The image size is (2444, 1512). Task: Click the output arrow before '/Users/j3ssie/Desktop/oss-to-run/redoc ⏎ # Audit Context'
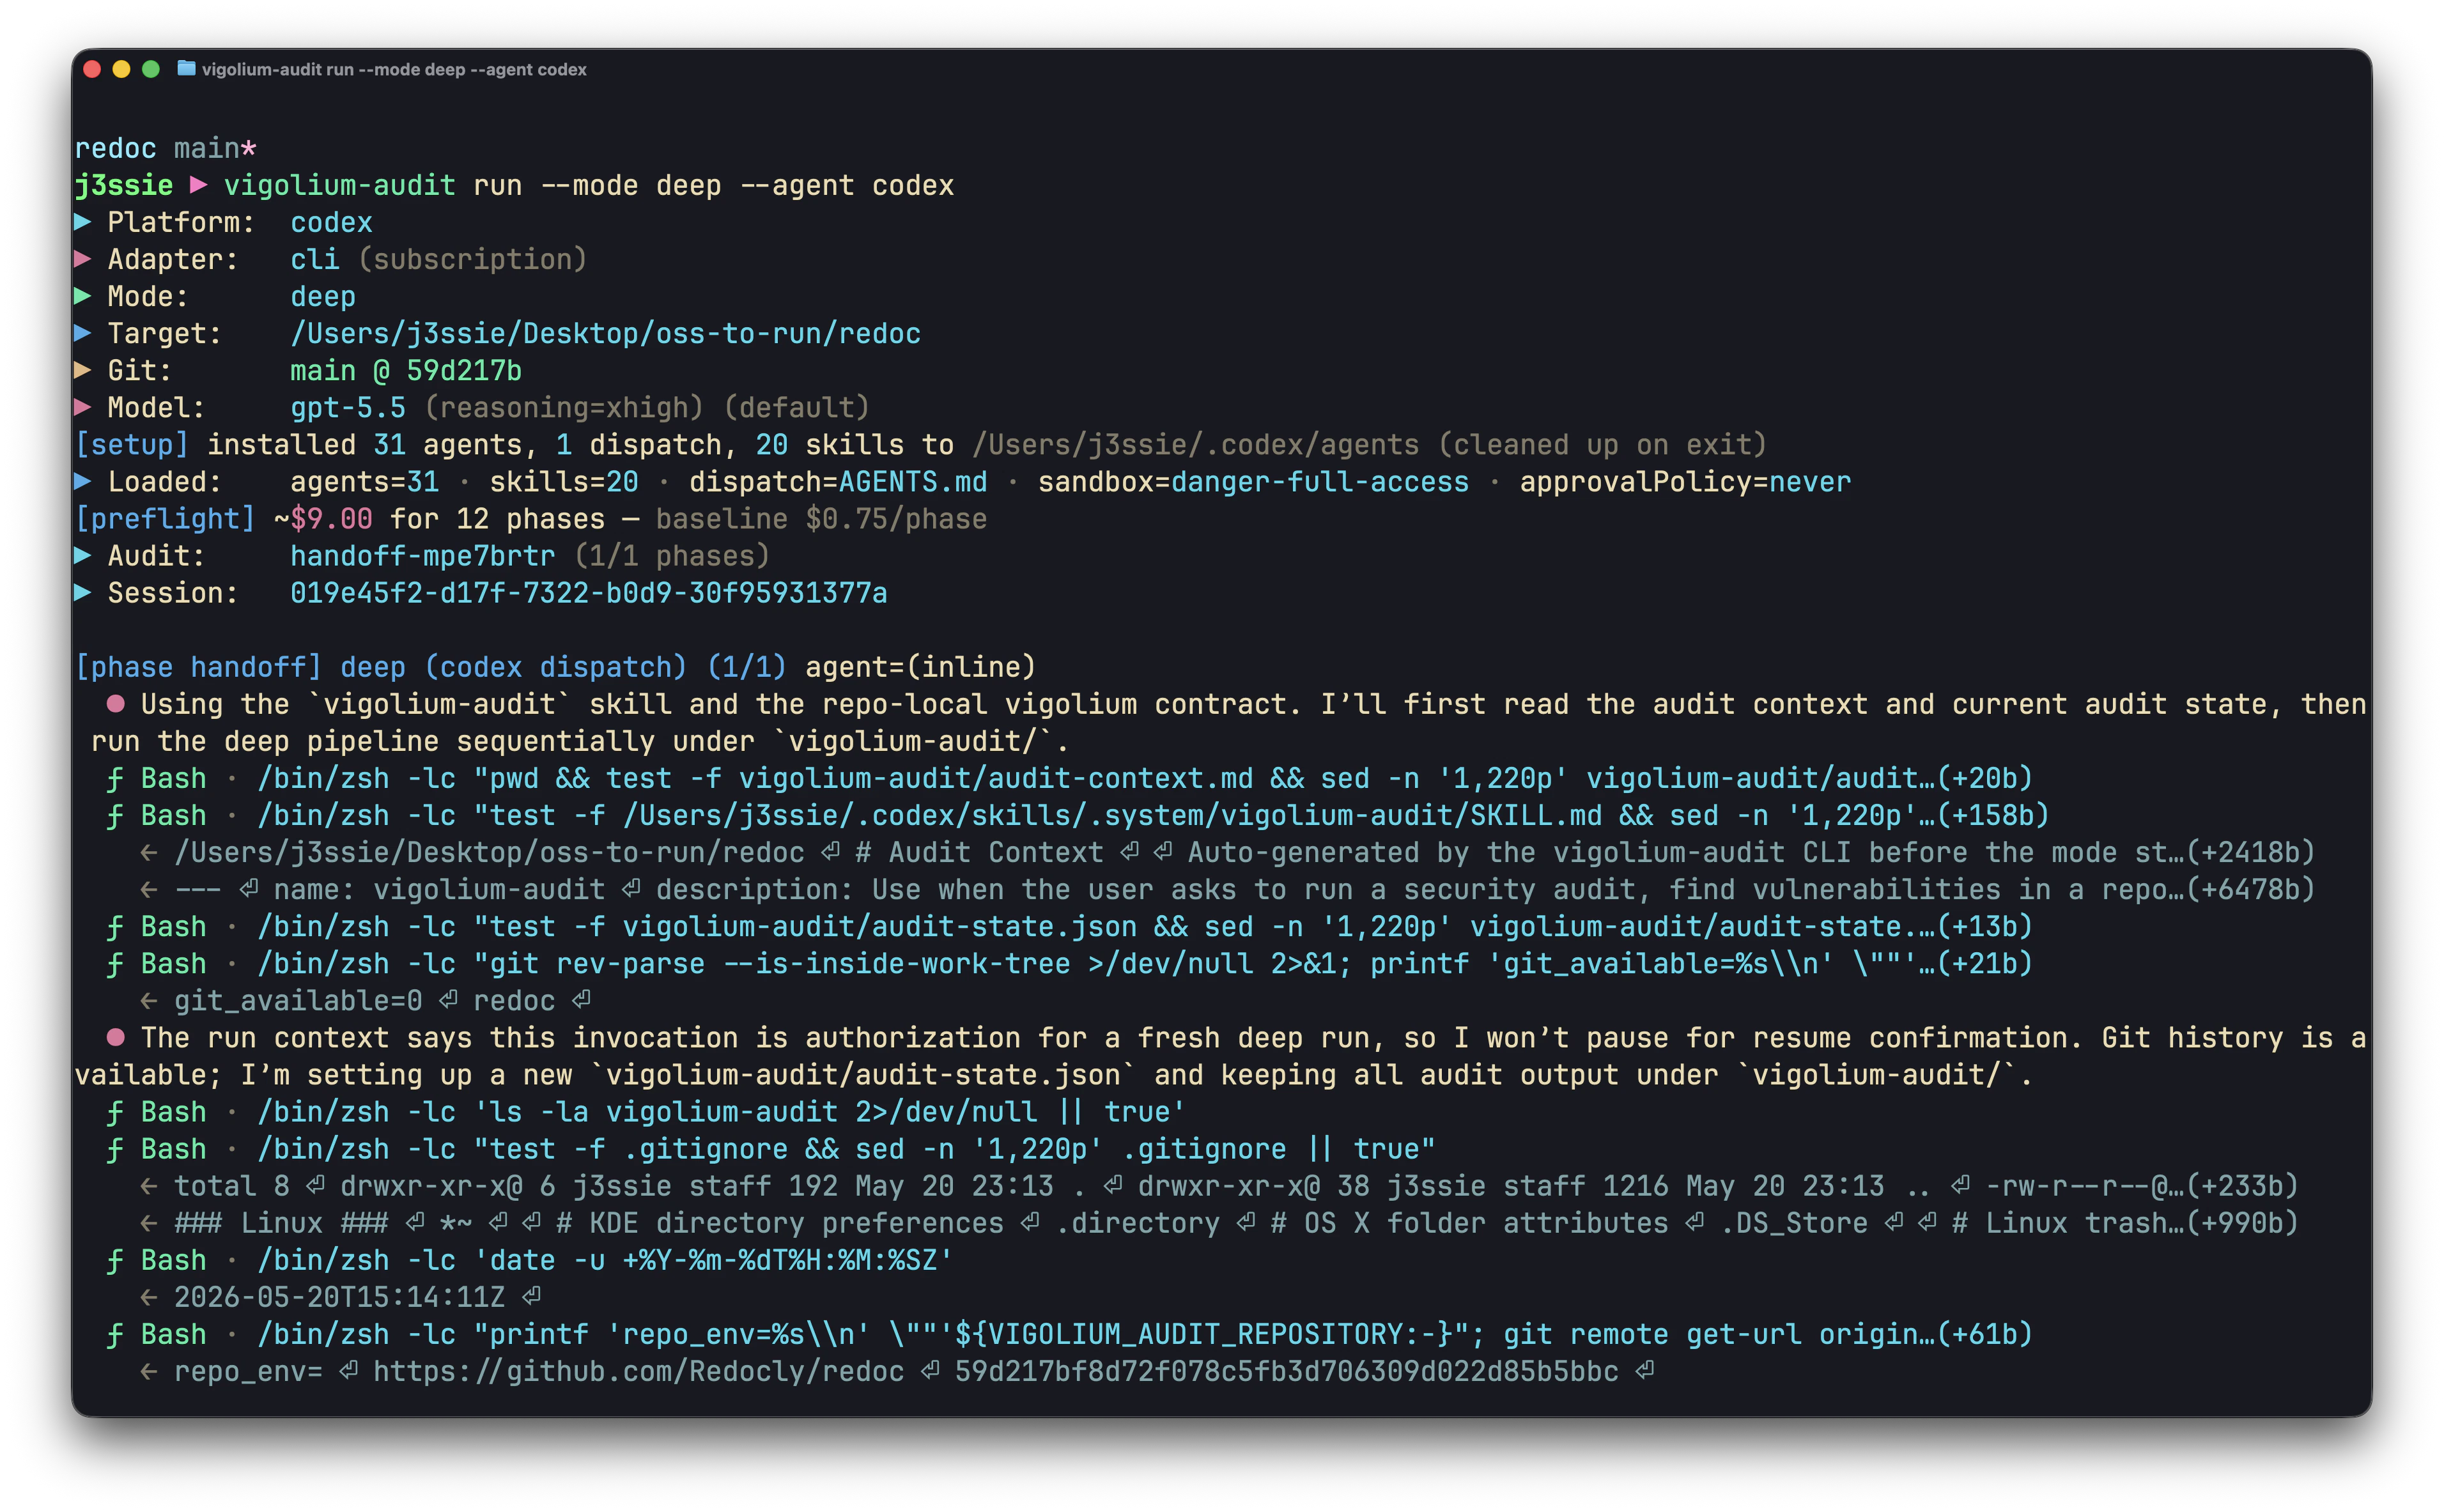coord(149,852)
